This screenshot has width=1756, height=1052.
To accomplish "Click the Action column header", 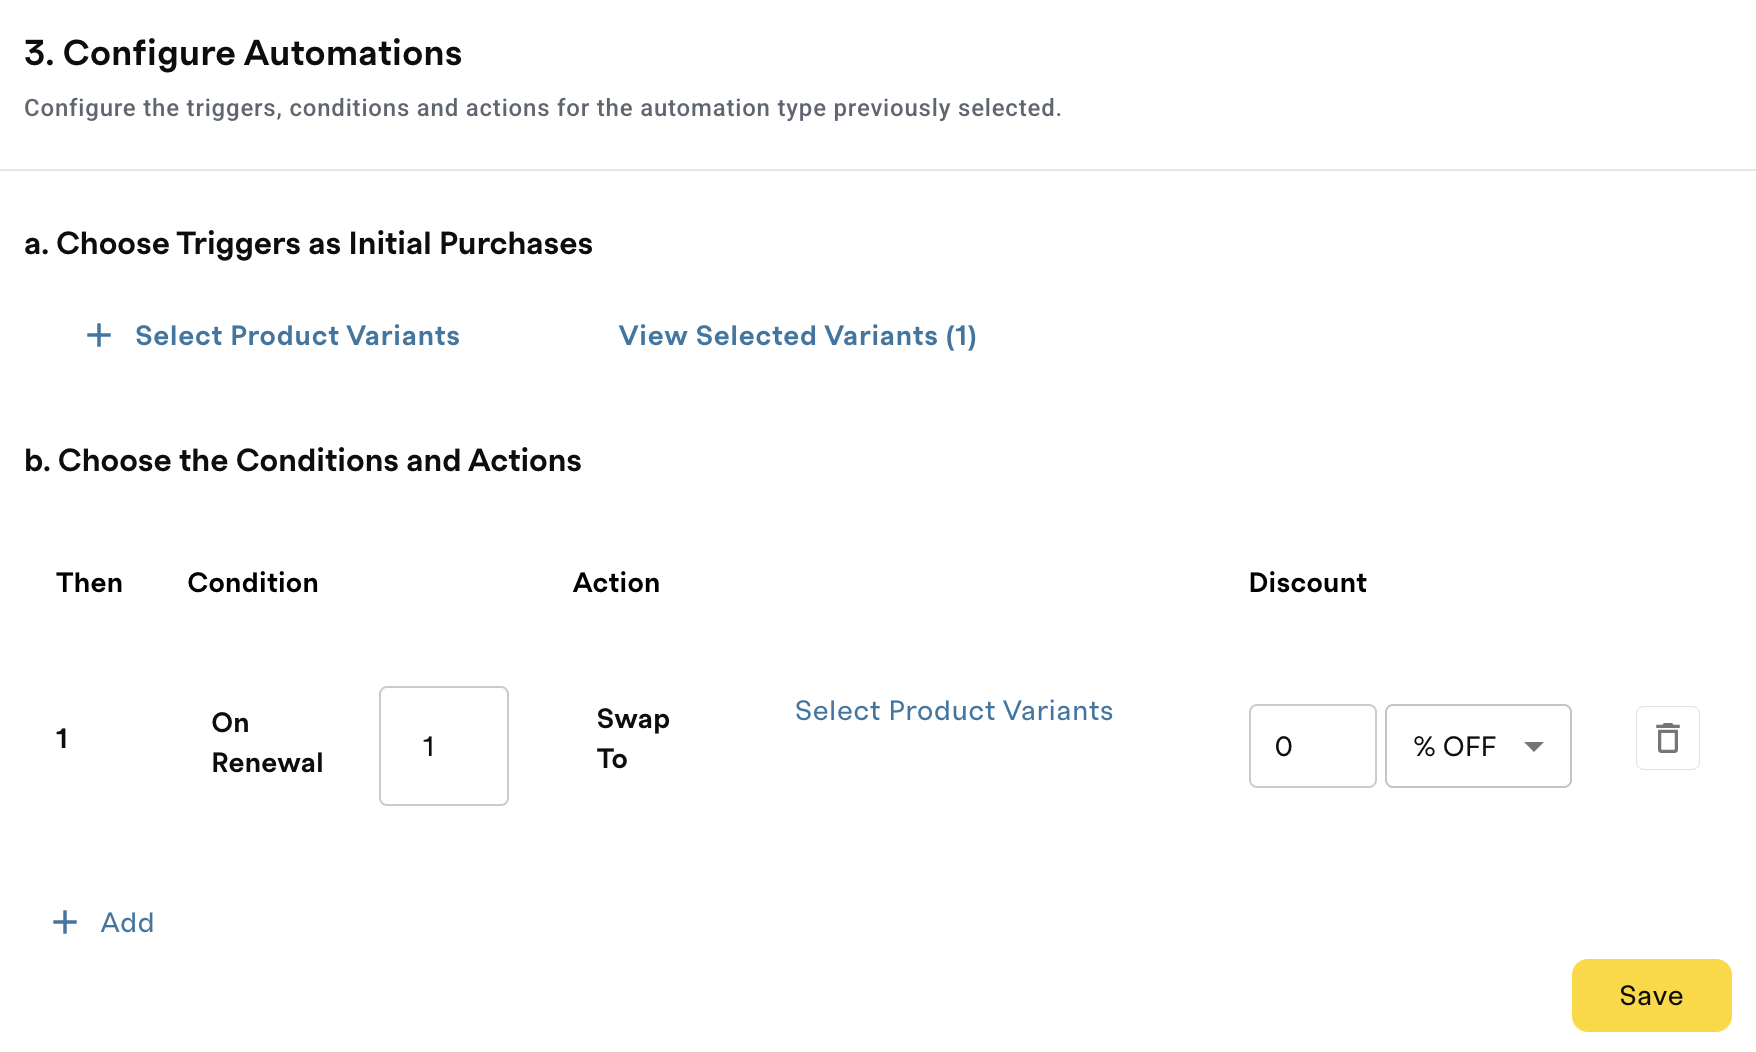I will click(616, 583).
